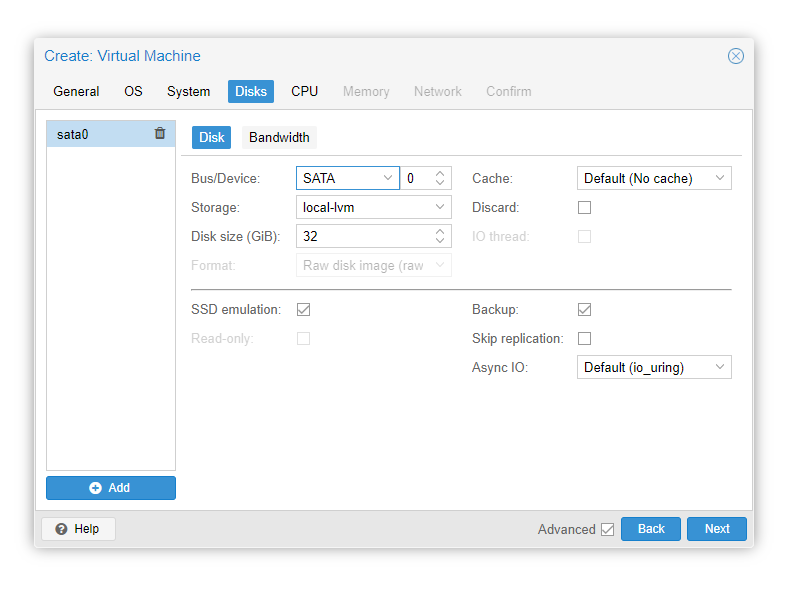Open the Bus/Device dropdown
The width and height of the screenshot is (804, 592).
pos(389,177)
